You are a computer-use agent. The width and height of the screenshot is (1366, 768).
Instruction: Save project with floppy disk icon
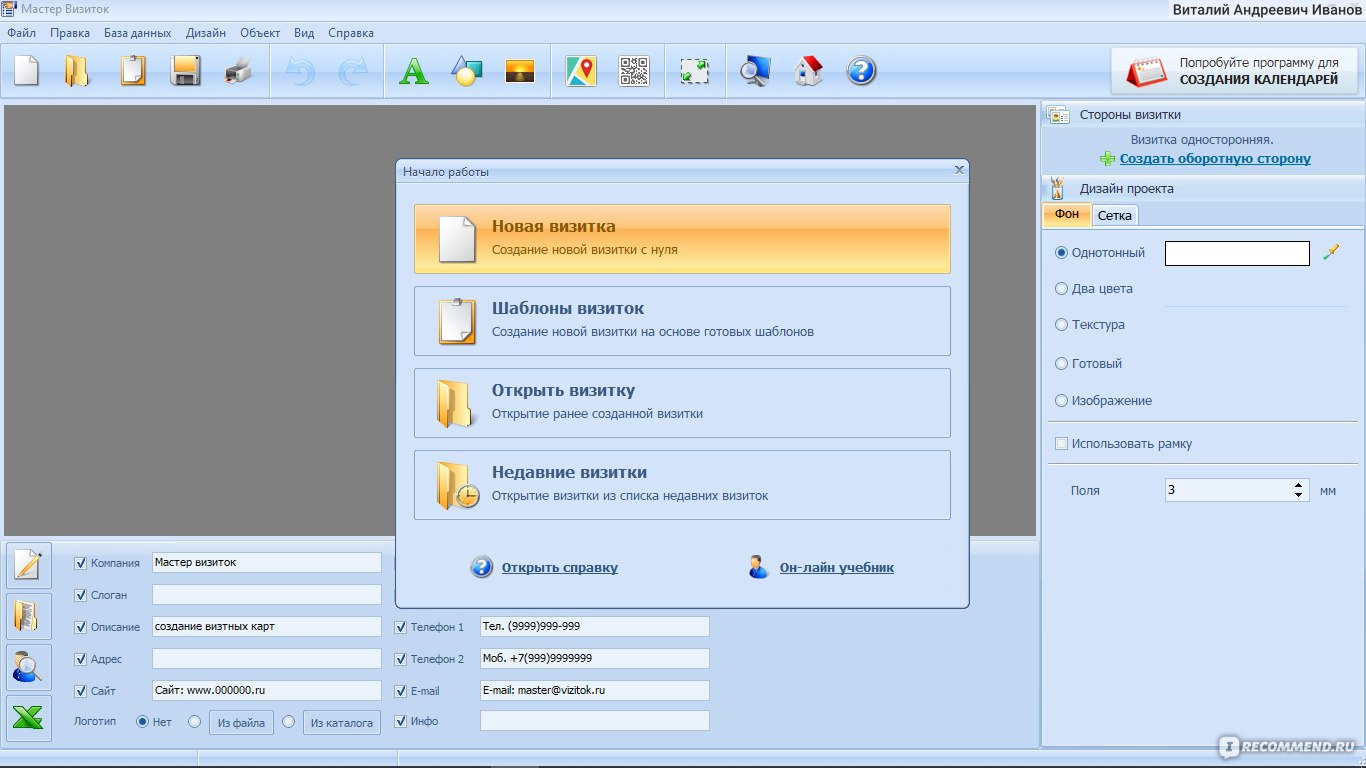coord(186,71)
